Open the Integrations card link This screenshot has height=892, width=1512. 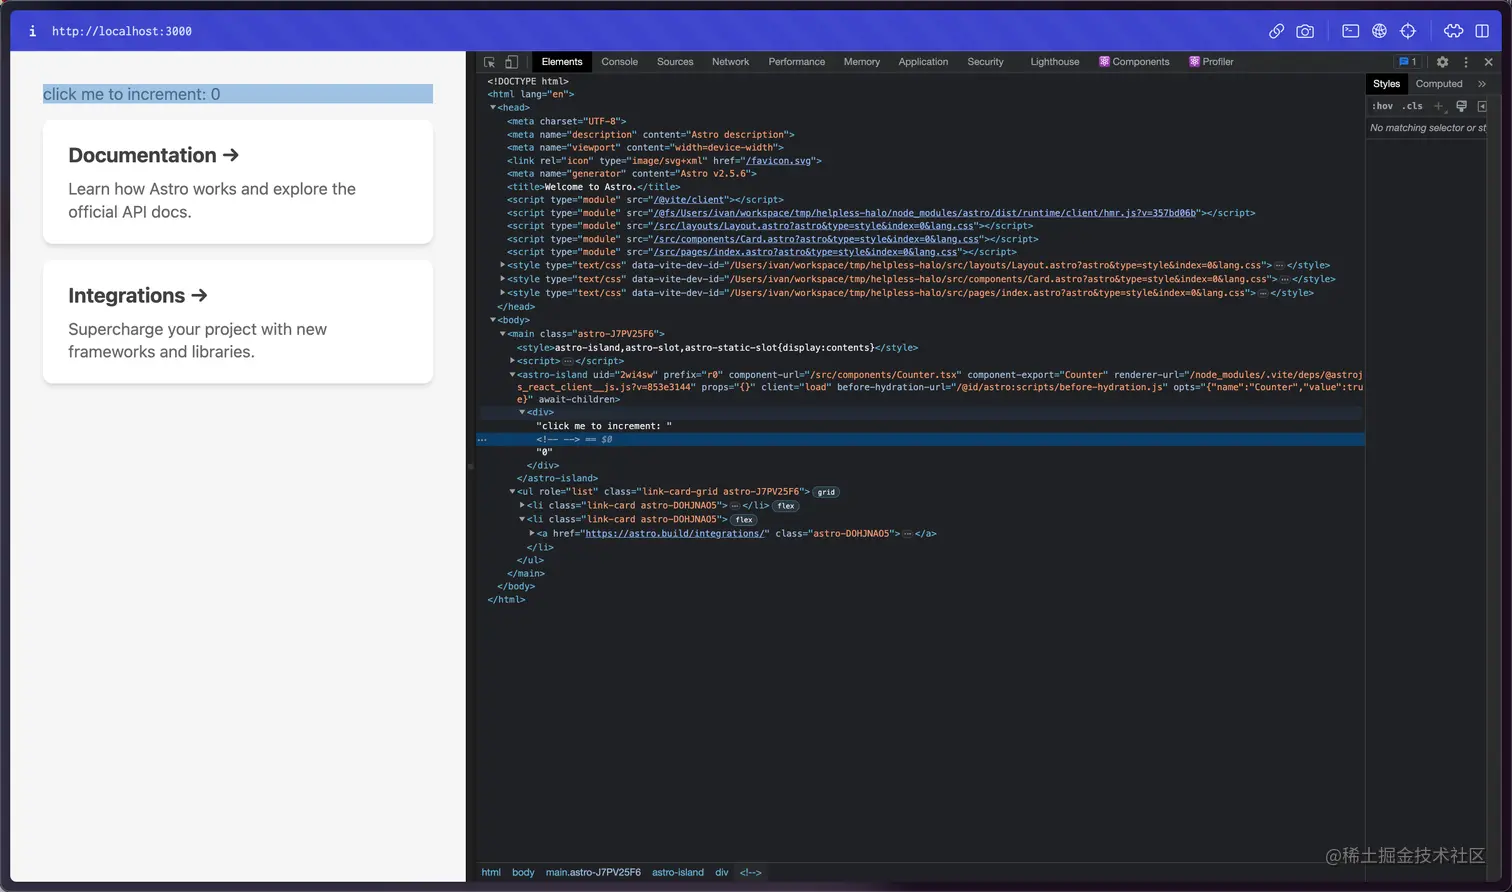coord(238,322)
